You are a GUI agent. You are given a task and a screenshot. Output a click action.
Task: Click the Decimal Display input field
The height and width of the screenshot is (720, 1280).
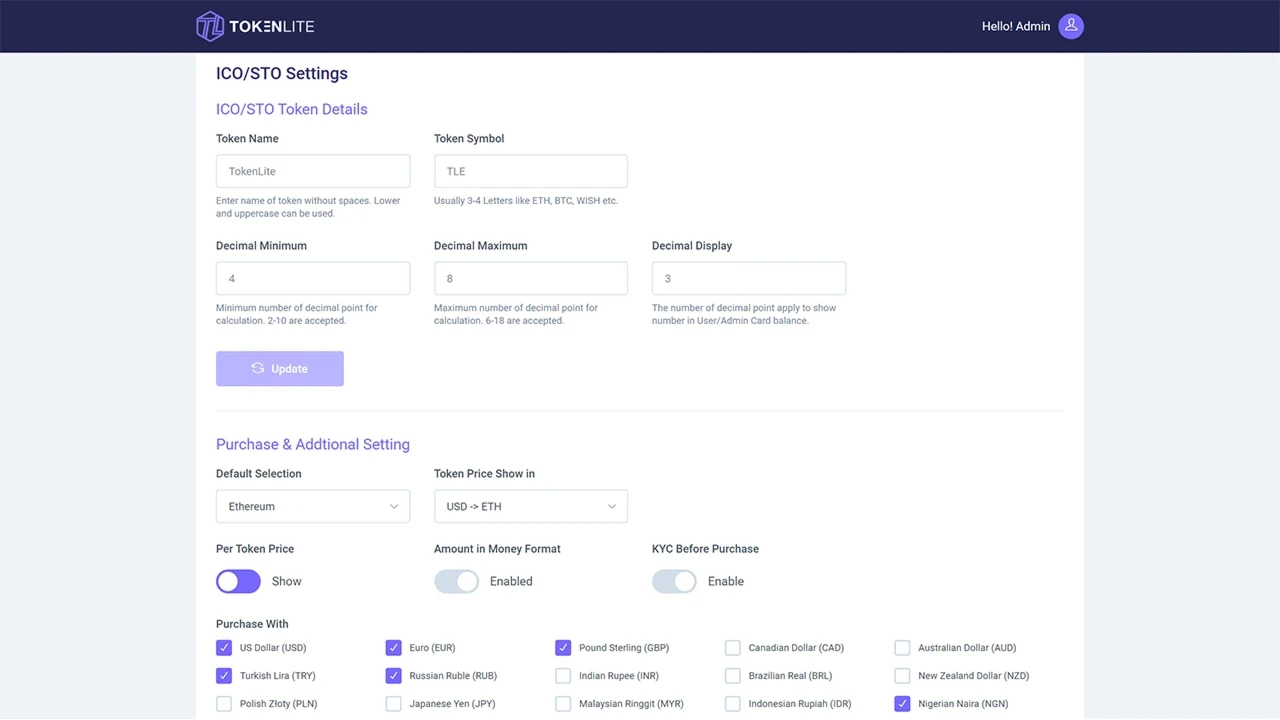[x=749, y=279]
